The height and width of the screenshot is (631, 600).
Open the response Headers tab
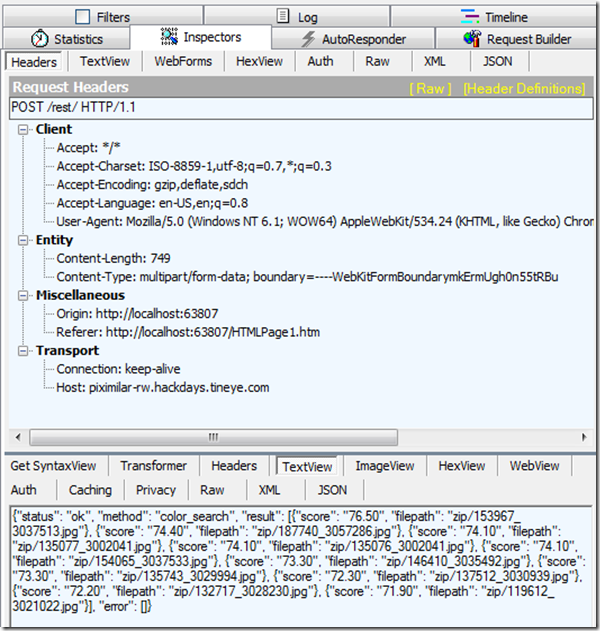tap(234, 466)
